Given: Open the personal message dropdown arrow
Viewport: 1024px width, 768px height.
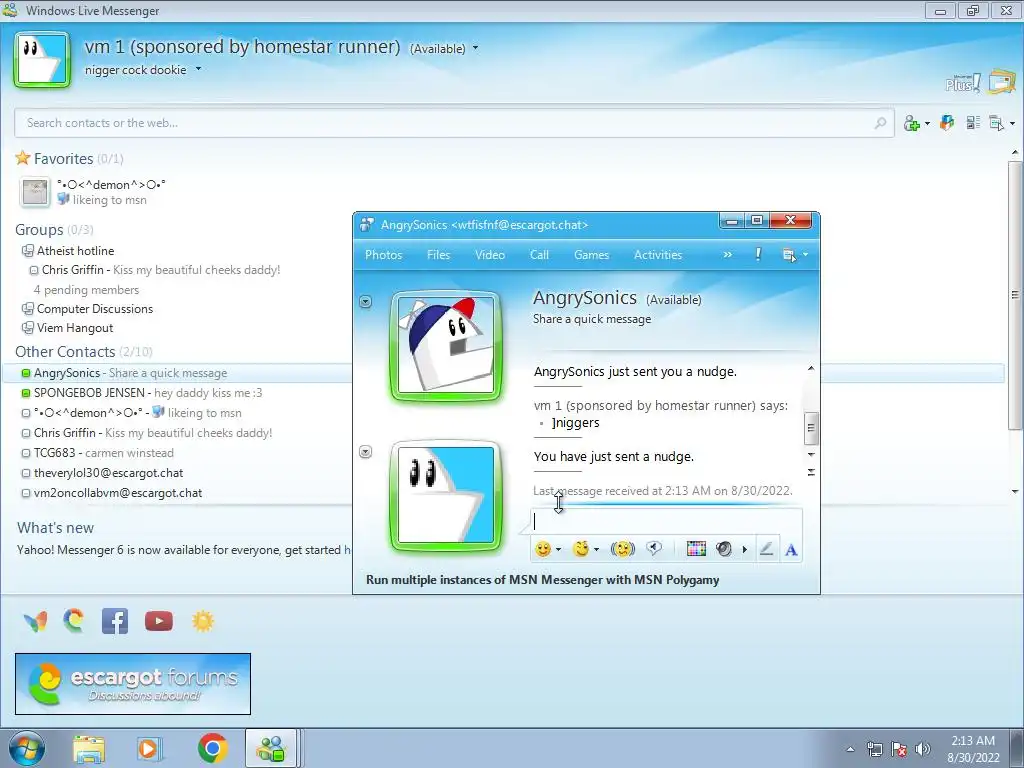Looking at the screenshot, I should pos(199,69).
